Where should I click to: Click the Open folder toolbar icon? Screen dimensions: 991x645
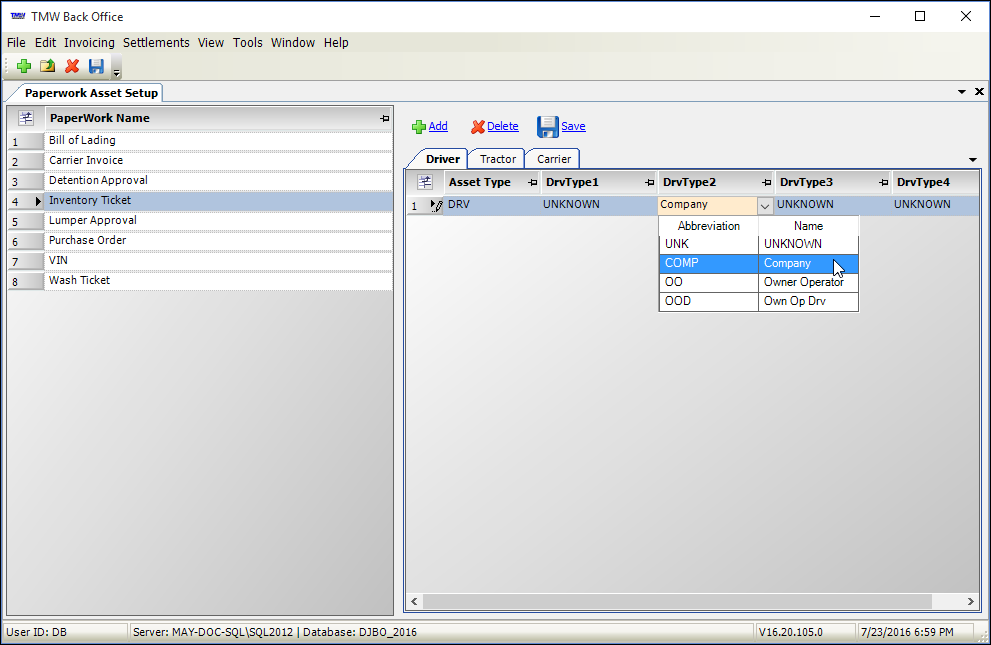pyautogui.click(x=47, y=66)
